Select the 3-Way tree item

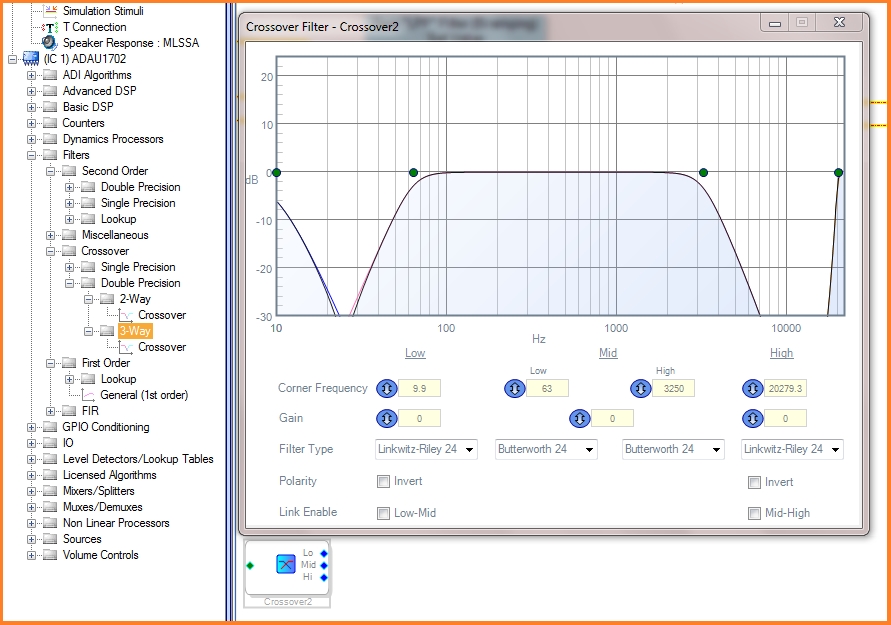coord(135,331)
